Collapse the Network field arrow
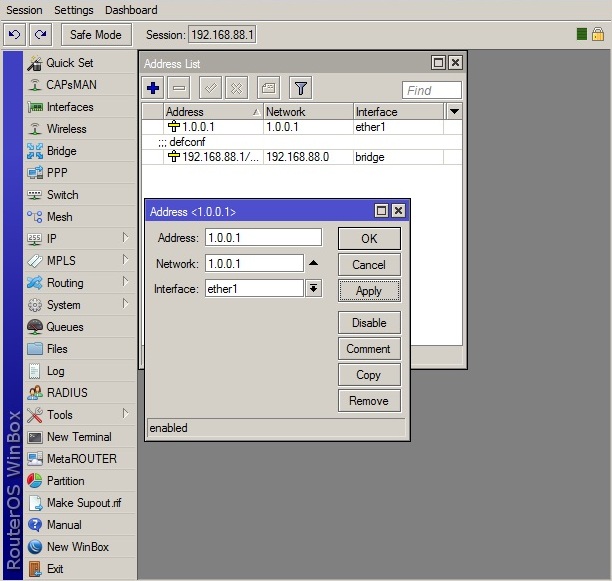Screen dimensions: 612x581 coord(313,263)
